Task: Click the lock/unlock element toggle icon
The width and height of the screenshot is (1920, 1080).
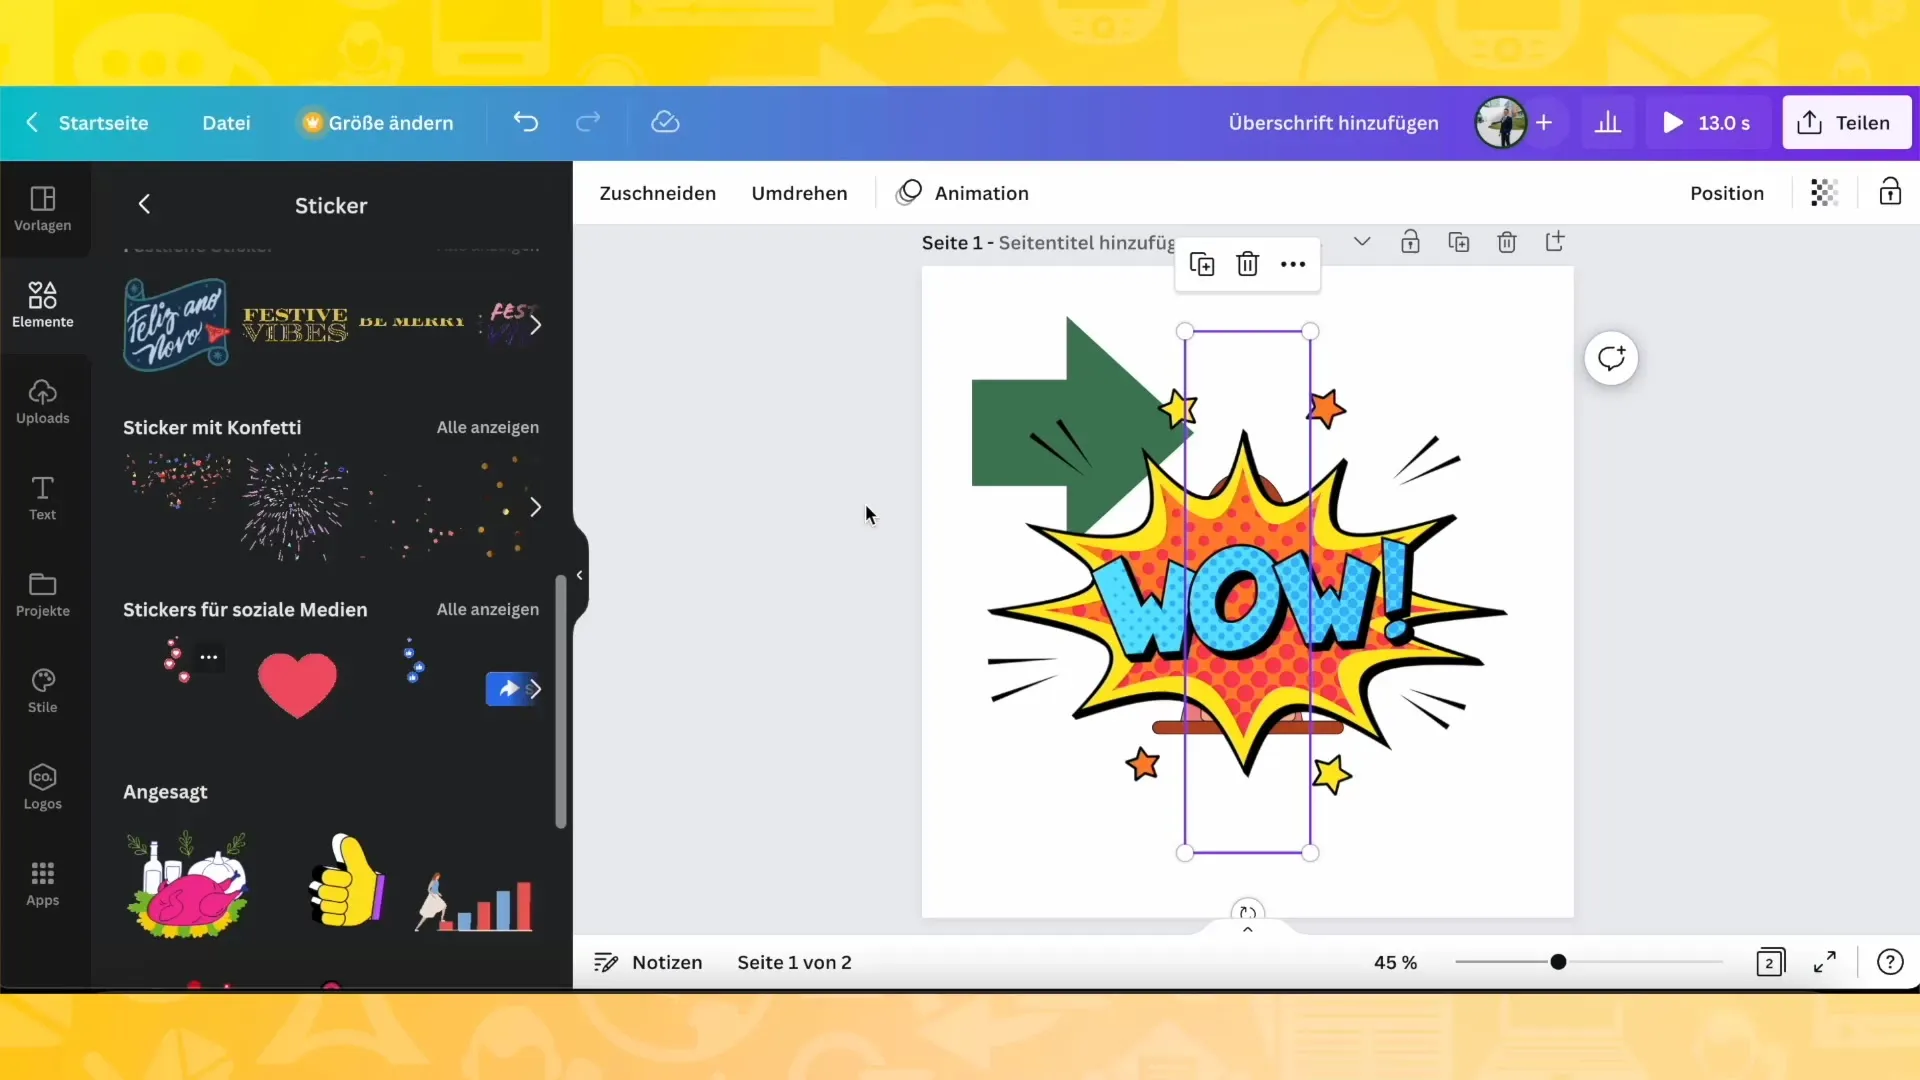Action: (1891, 193)
